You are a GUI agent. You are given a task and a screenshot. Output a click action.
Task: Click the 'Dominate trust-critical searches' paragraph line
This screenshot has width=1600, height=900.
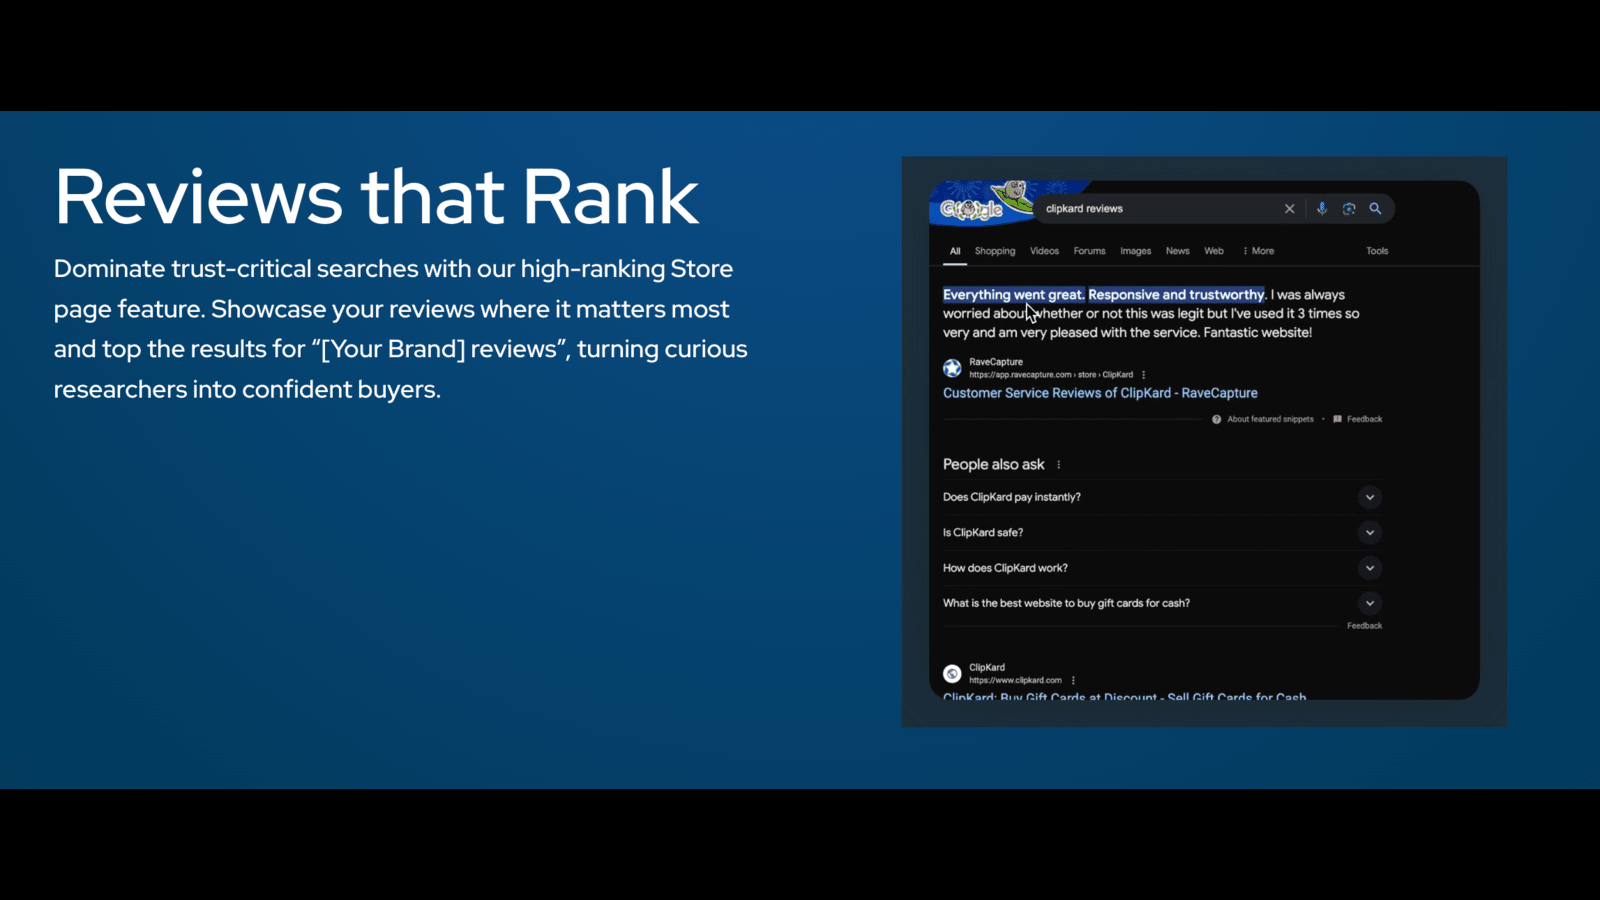coord(393,269)
